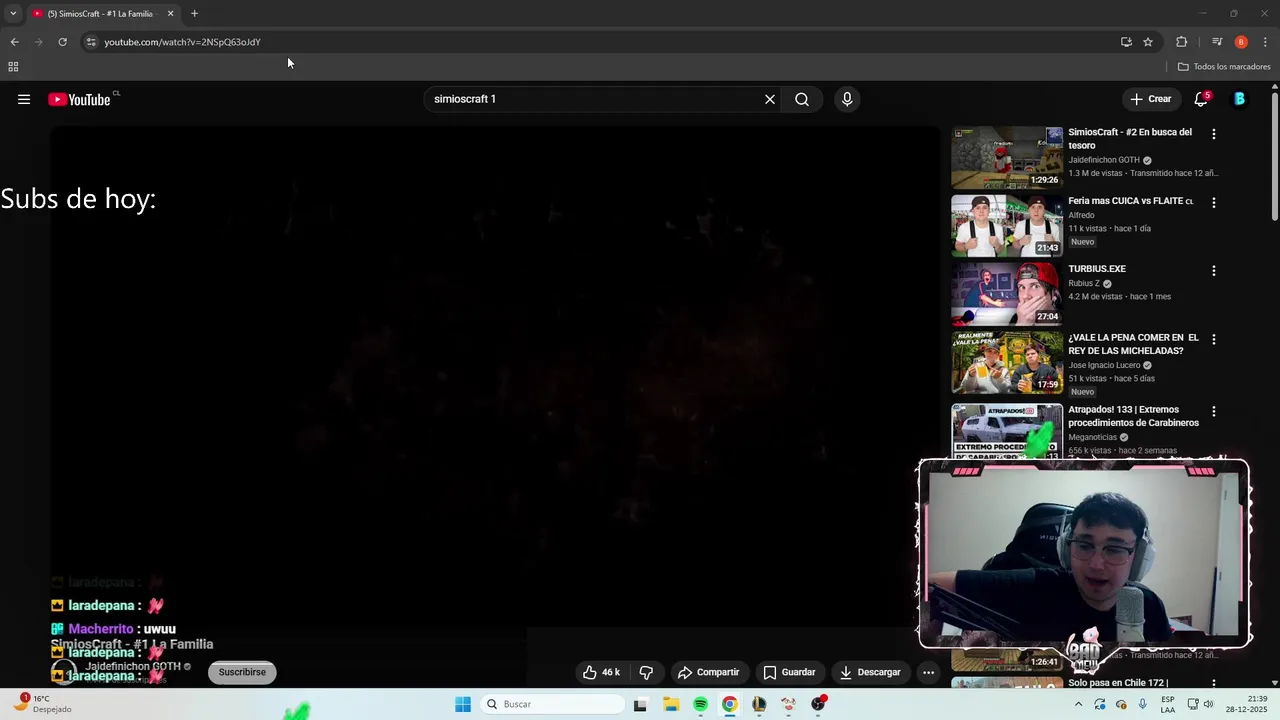Viewport: 1280px width, 720px height.
Task: Open YouTube account avatar menu
Action: [1239, 99]
